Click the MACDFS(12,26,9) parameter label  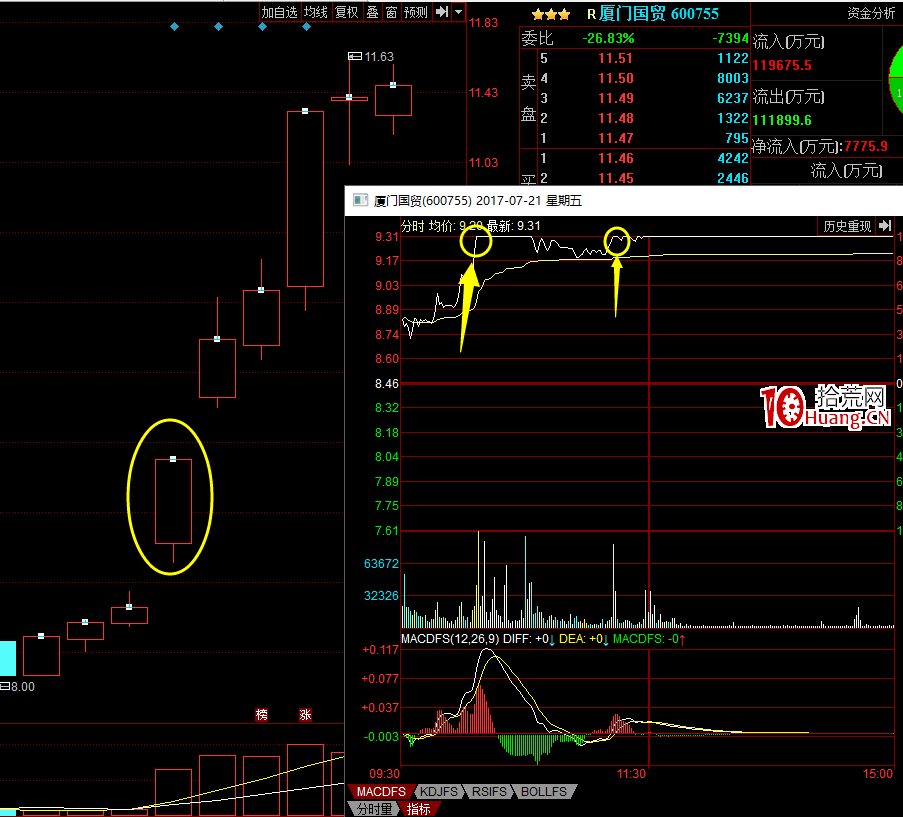(450, 639)
